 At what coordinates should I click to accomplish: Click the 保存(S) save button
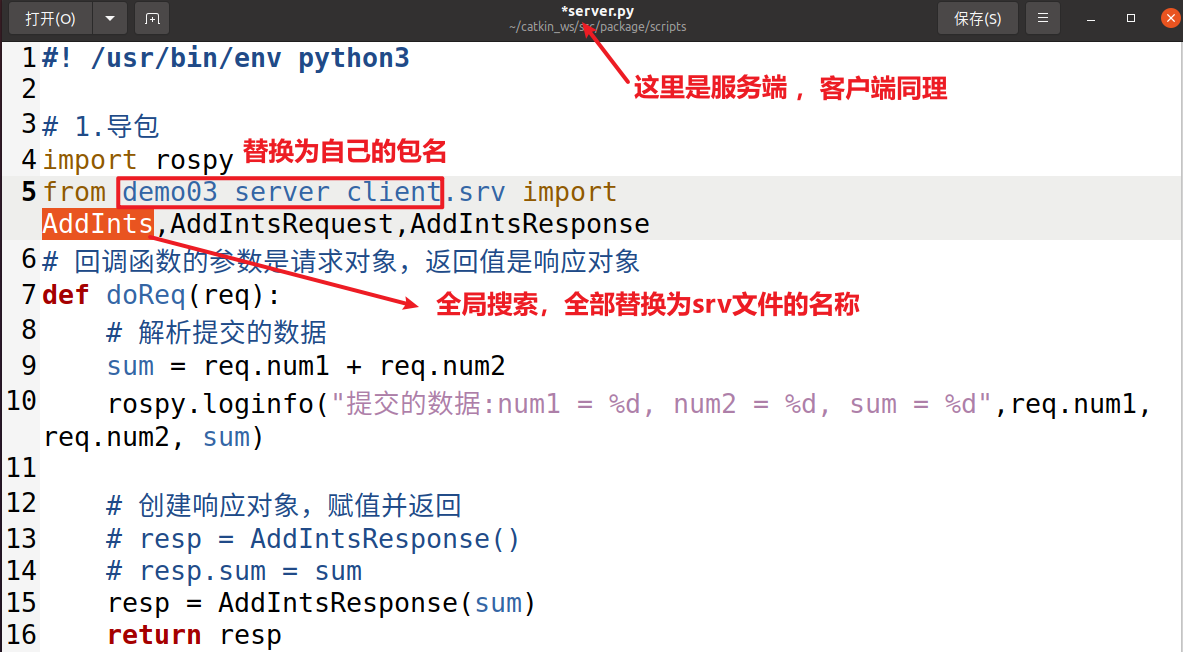click(x=977, y=18)
